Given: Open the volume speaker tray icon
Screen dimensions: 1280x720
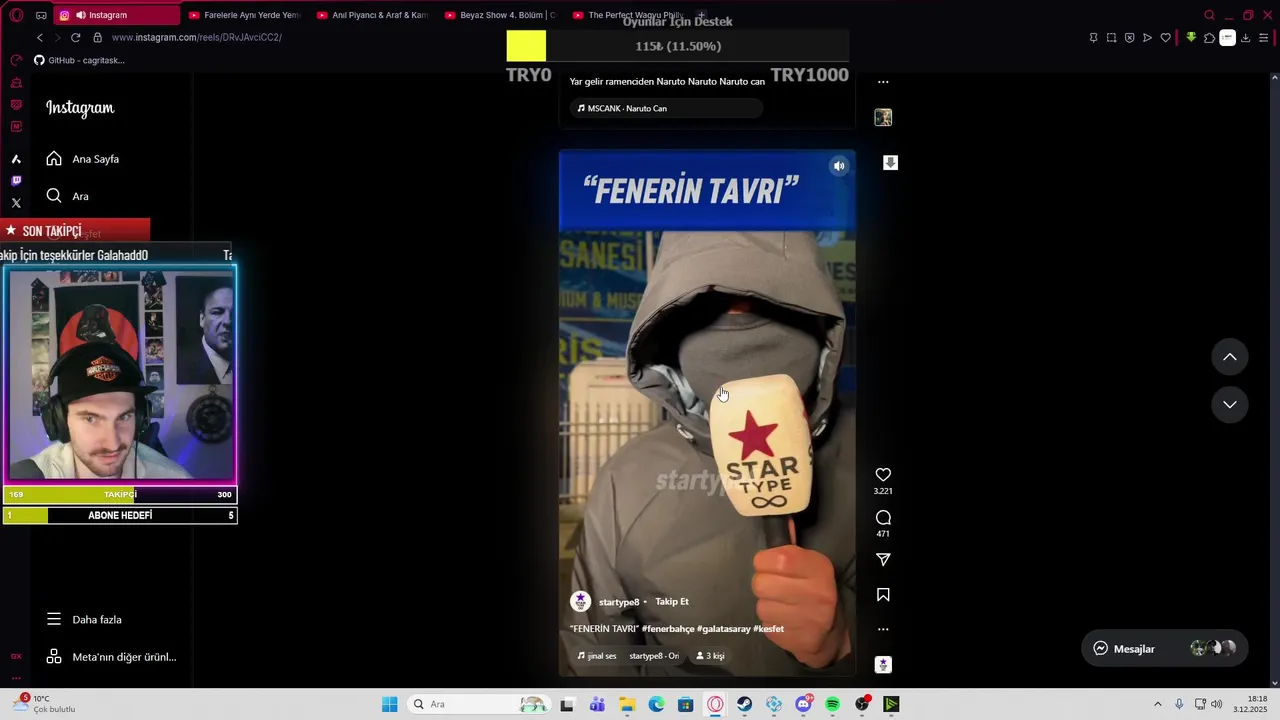Looking at the screenshot, I should [1217, 704].
